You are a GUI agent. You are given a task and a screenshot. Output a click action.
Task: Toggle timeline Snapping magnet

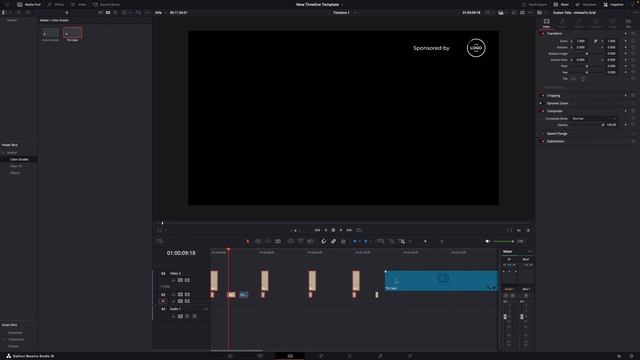(x=323, y=241)
